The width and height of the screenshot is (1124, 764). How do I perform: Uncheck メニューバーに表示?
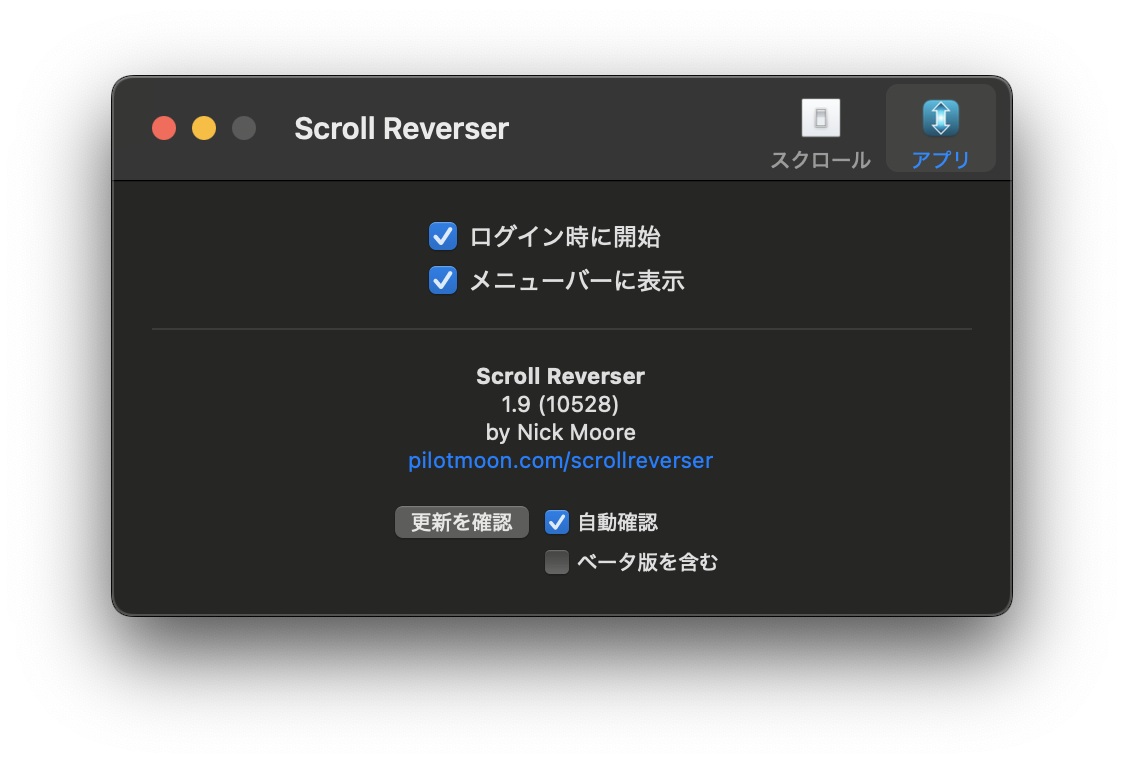(x=443, y=280)
